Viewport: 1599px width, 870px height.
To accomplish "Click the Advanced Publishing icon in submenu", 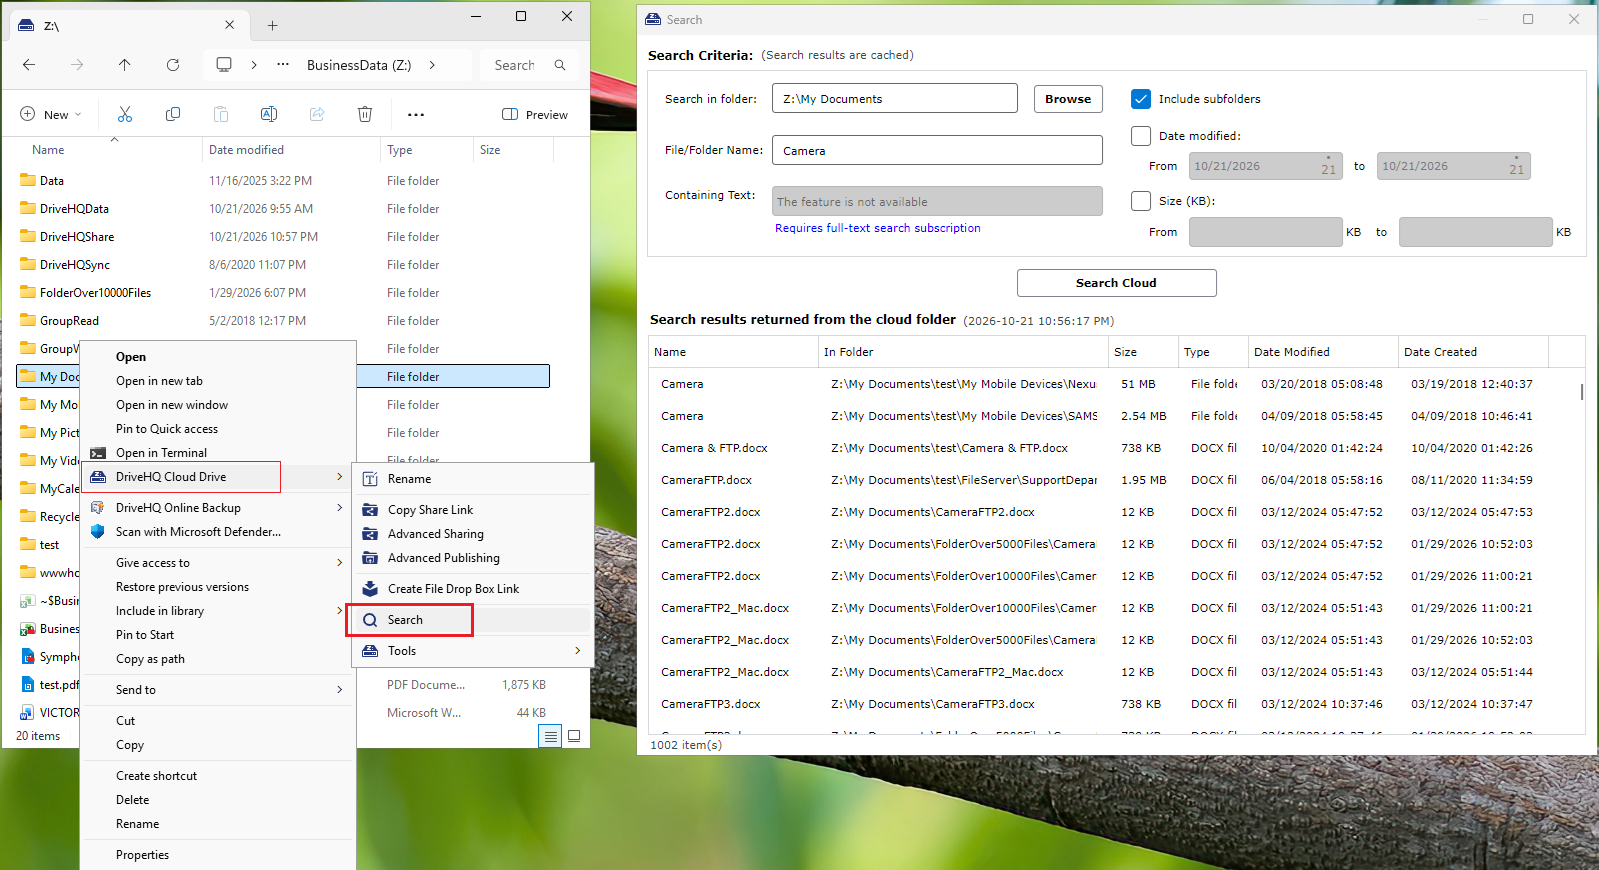I will click(x=370, y=558).
